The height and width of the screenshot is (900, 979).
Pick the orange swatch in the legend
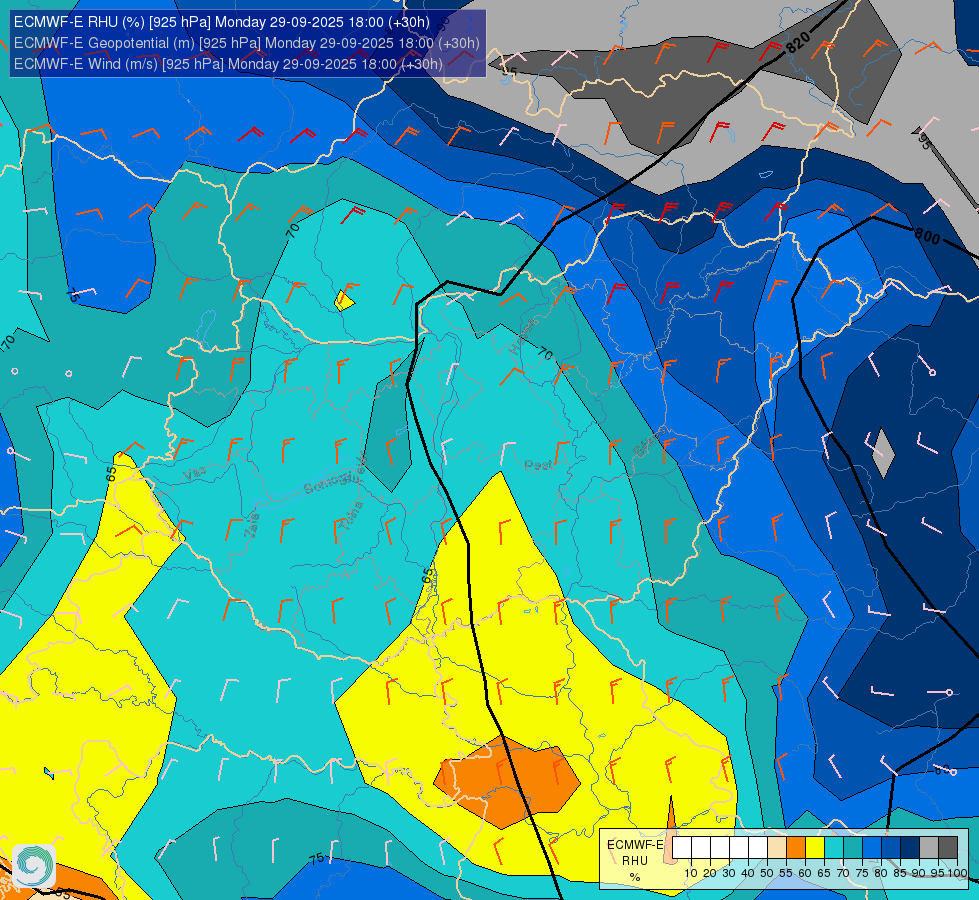click(x=795, y=848)
